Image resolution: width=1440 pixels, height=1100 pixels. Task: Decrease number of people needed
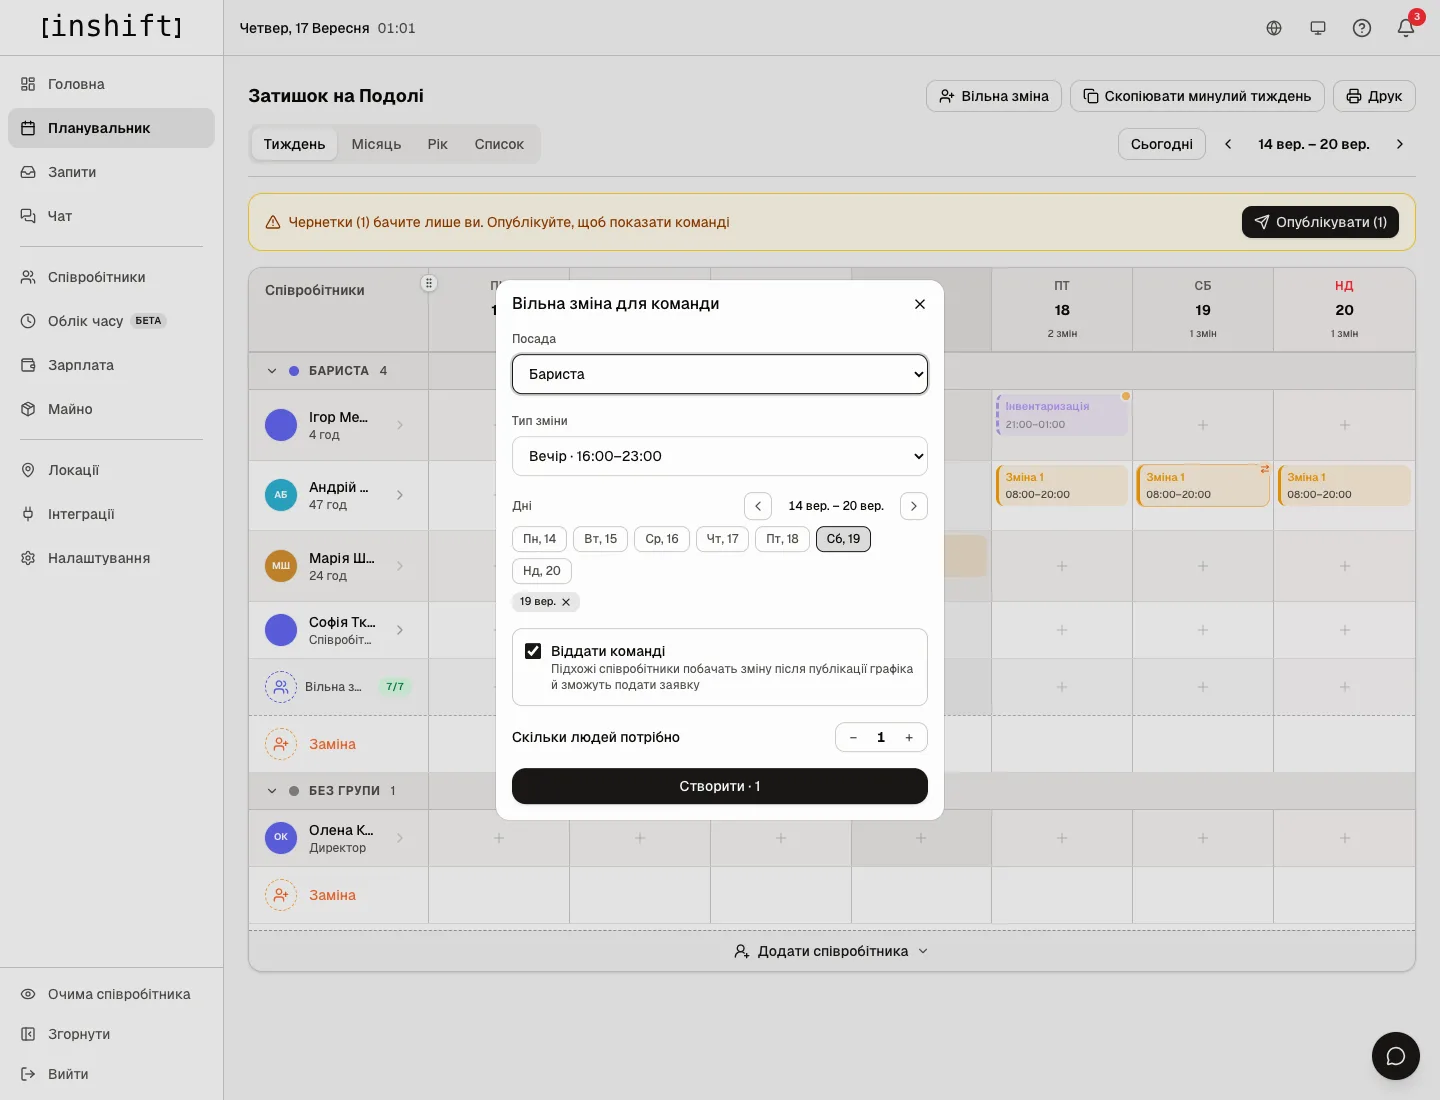[853, 738]
